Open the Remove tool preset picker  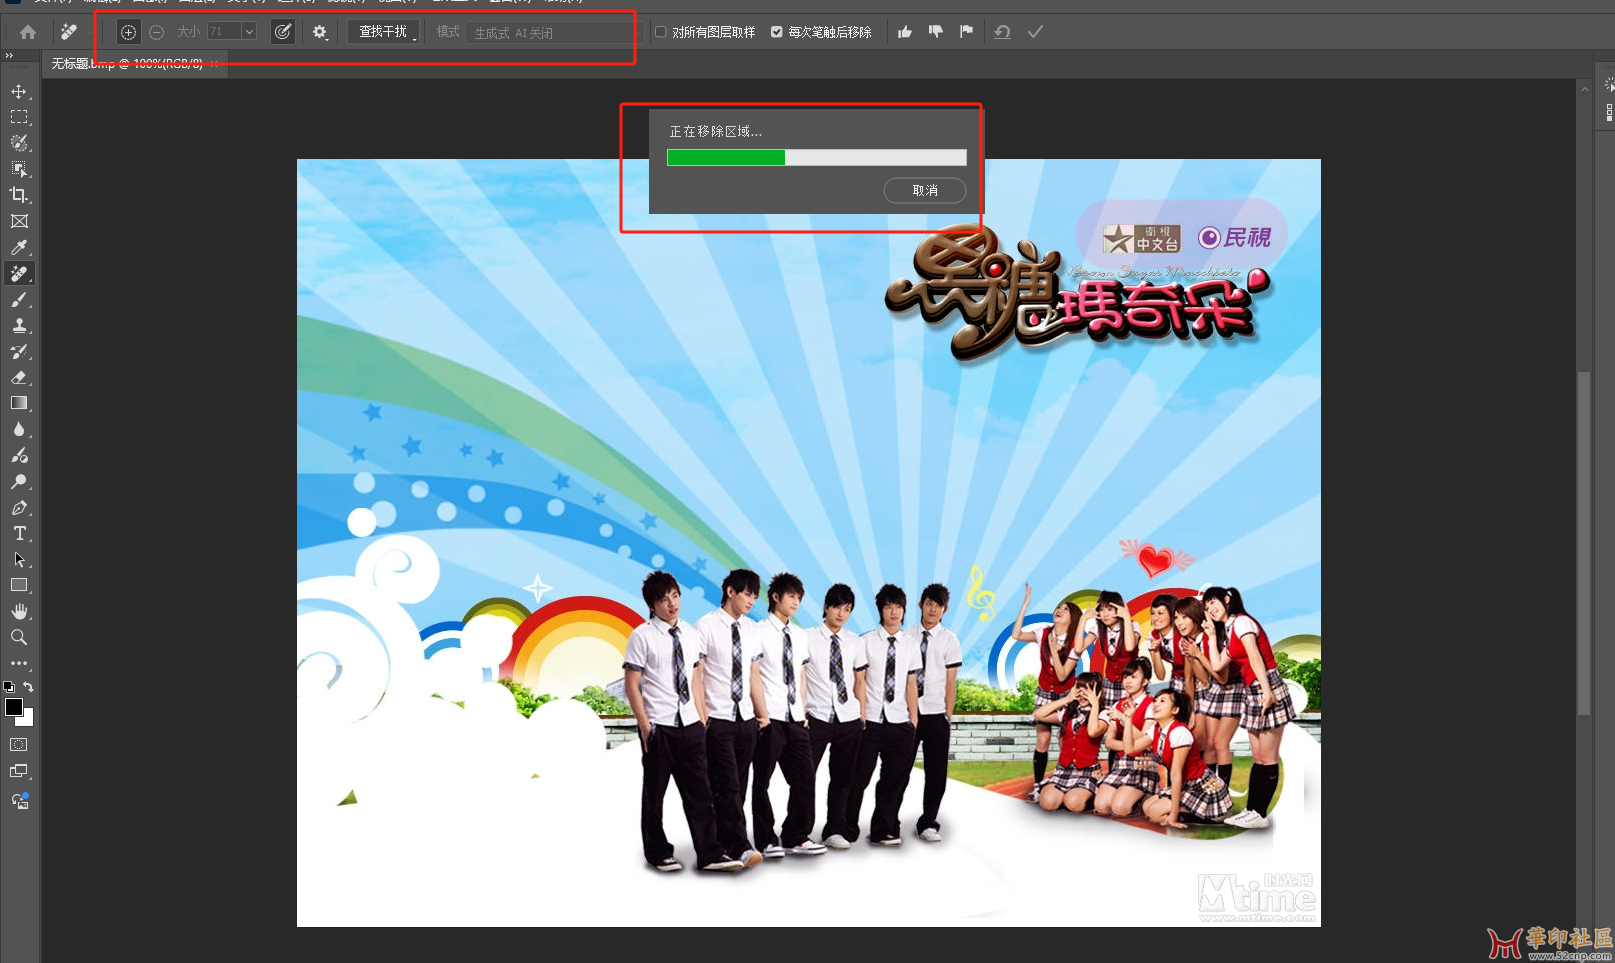point(69,32)
